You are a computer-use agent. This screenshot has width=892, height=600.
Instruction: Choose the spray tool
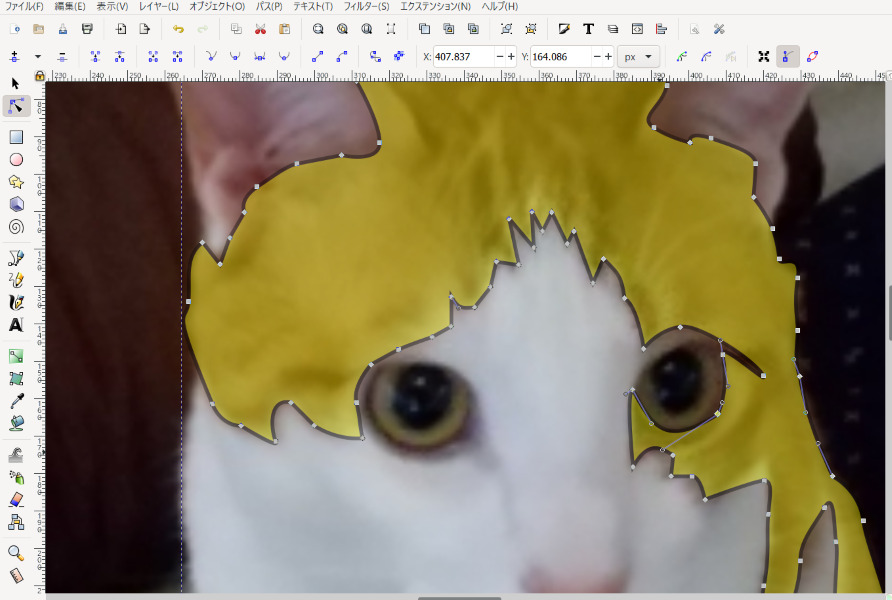16,477
